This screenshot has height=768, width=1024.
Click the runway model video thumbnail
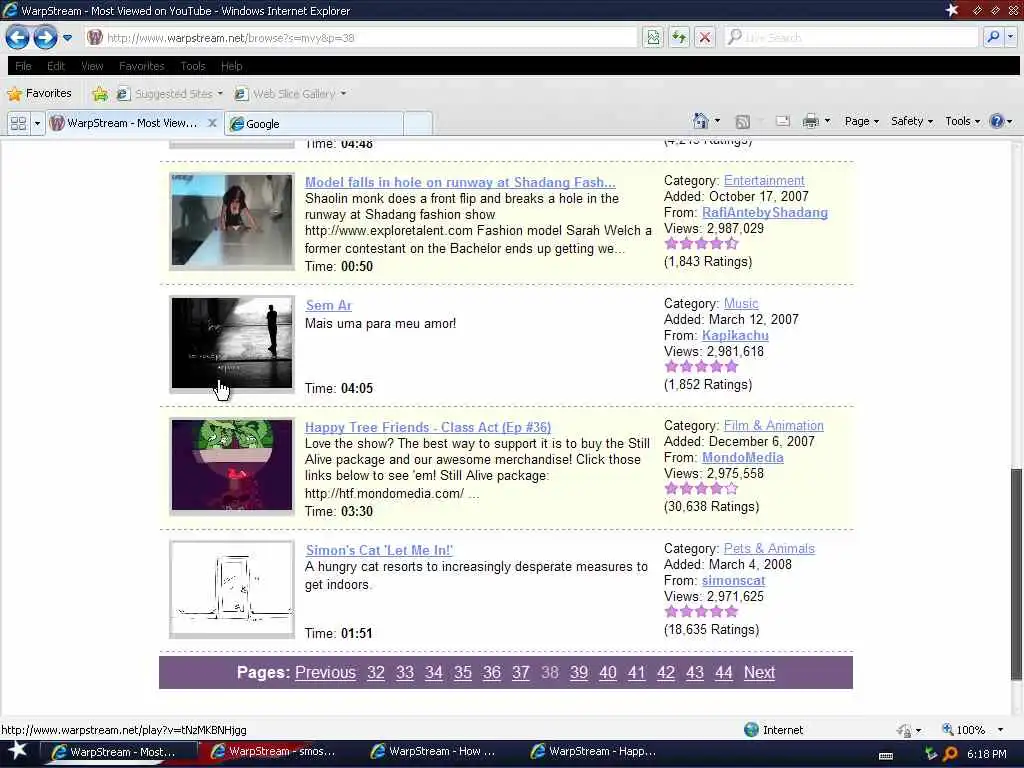[x=232, y=221]
